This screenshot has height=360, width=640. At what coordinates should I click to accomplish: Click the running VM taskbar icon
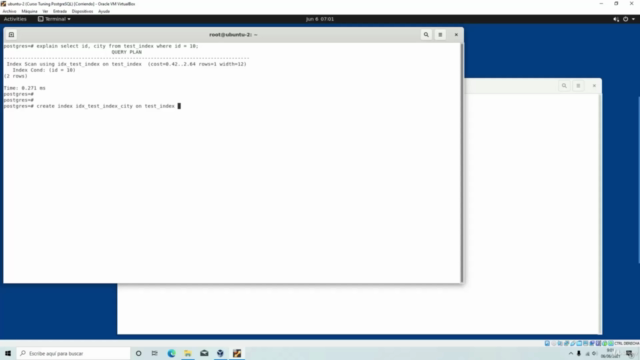click(x=237, y=353)
